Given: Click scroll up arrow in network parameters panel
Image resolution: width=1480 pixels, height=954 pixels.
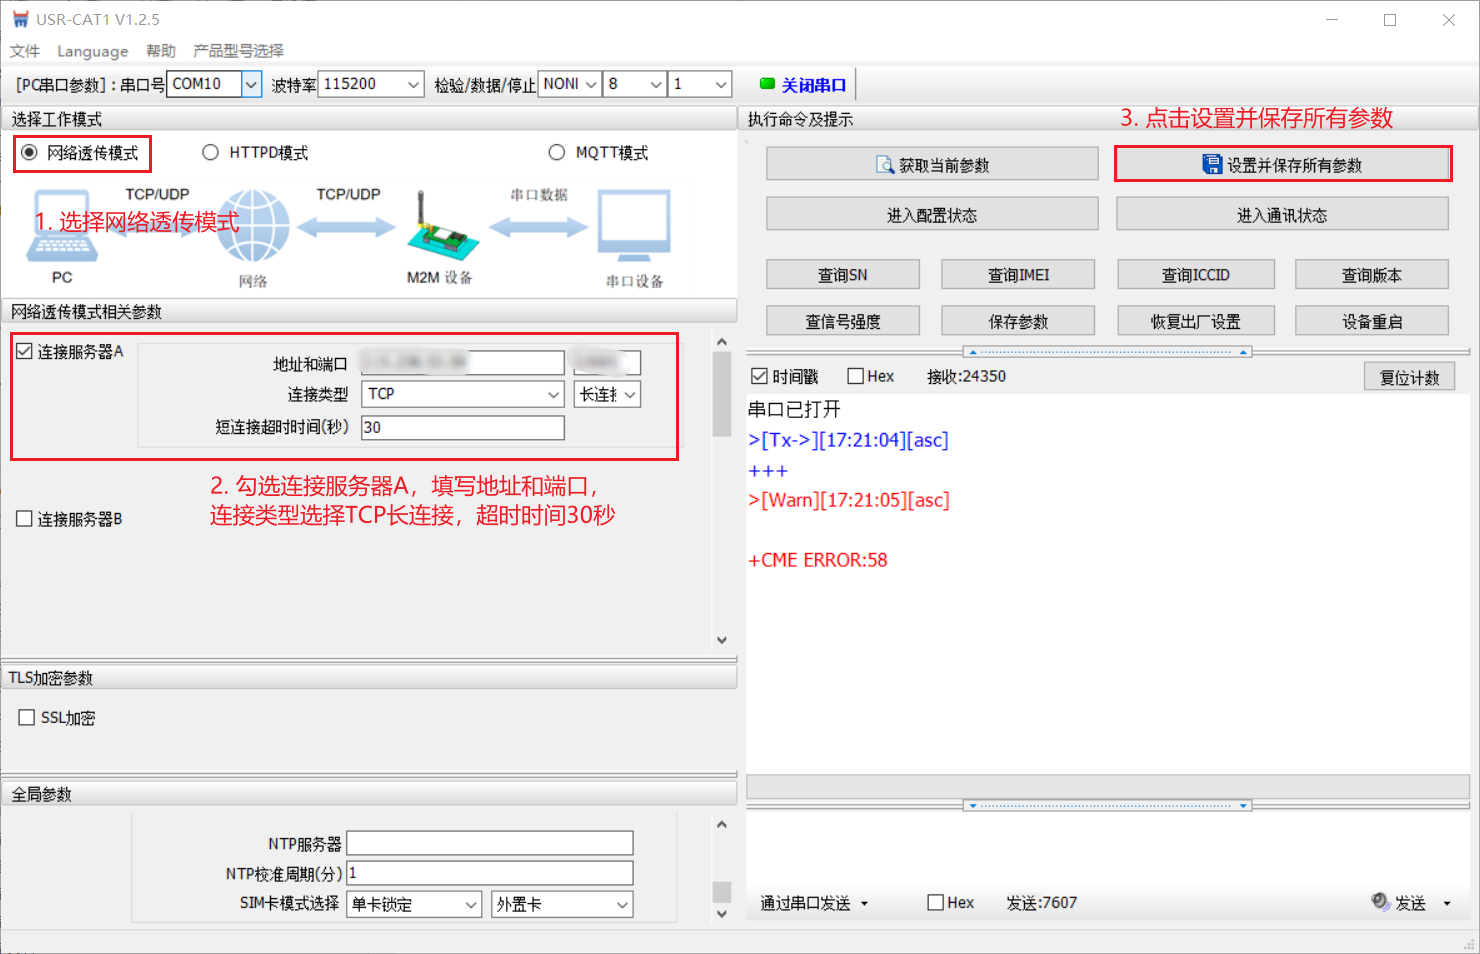Looking at the screenshot, I should (722, 342).
